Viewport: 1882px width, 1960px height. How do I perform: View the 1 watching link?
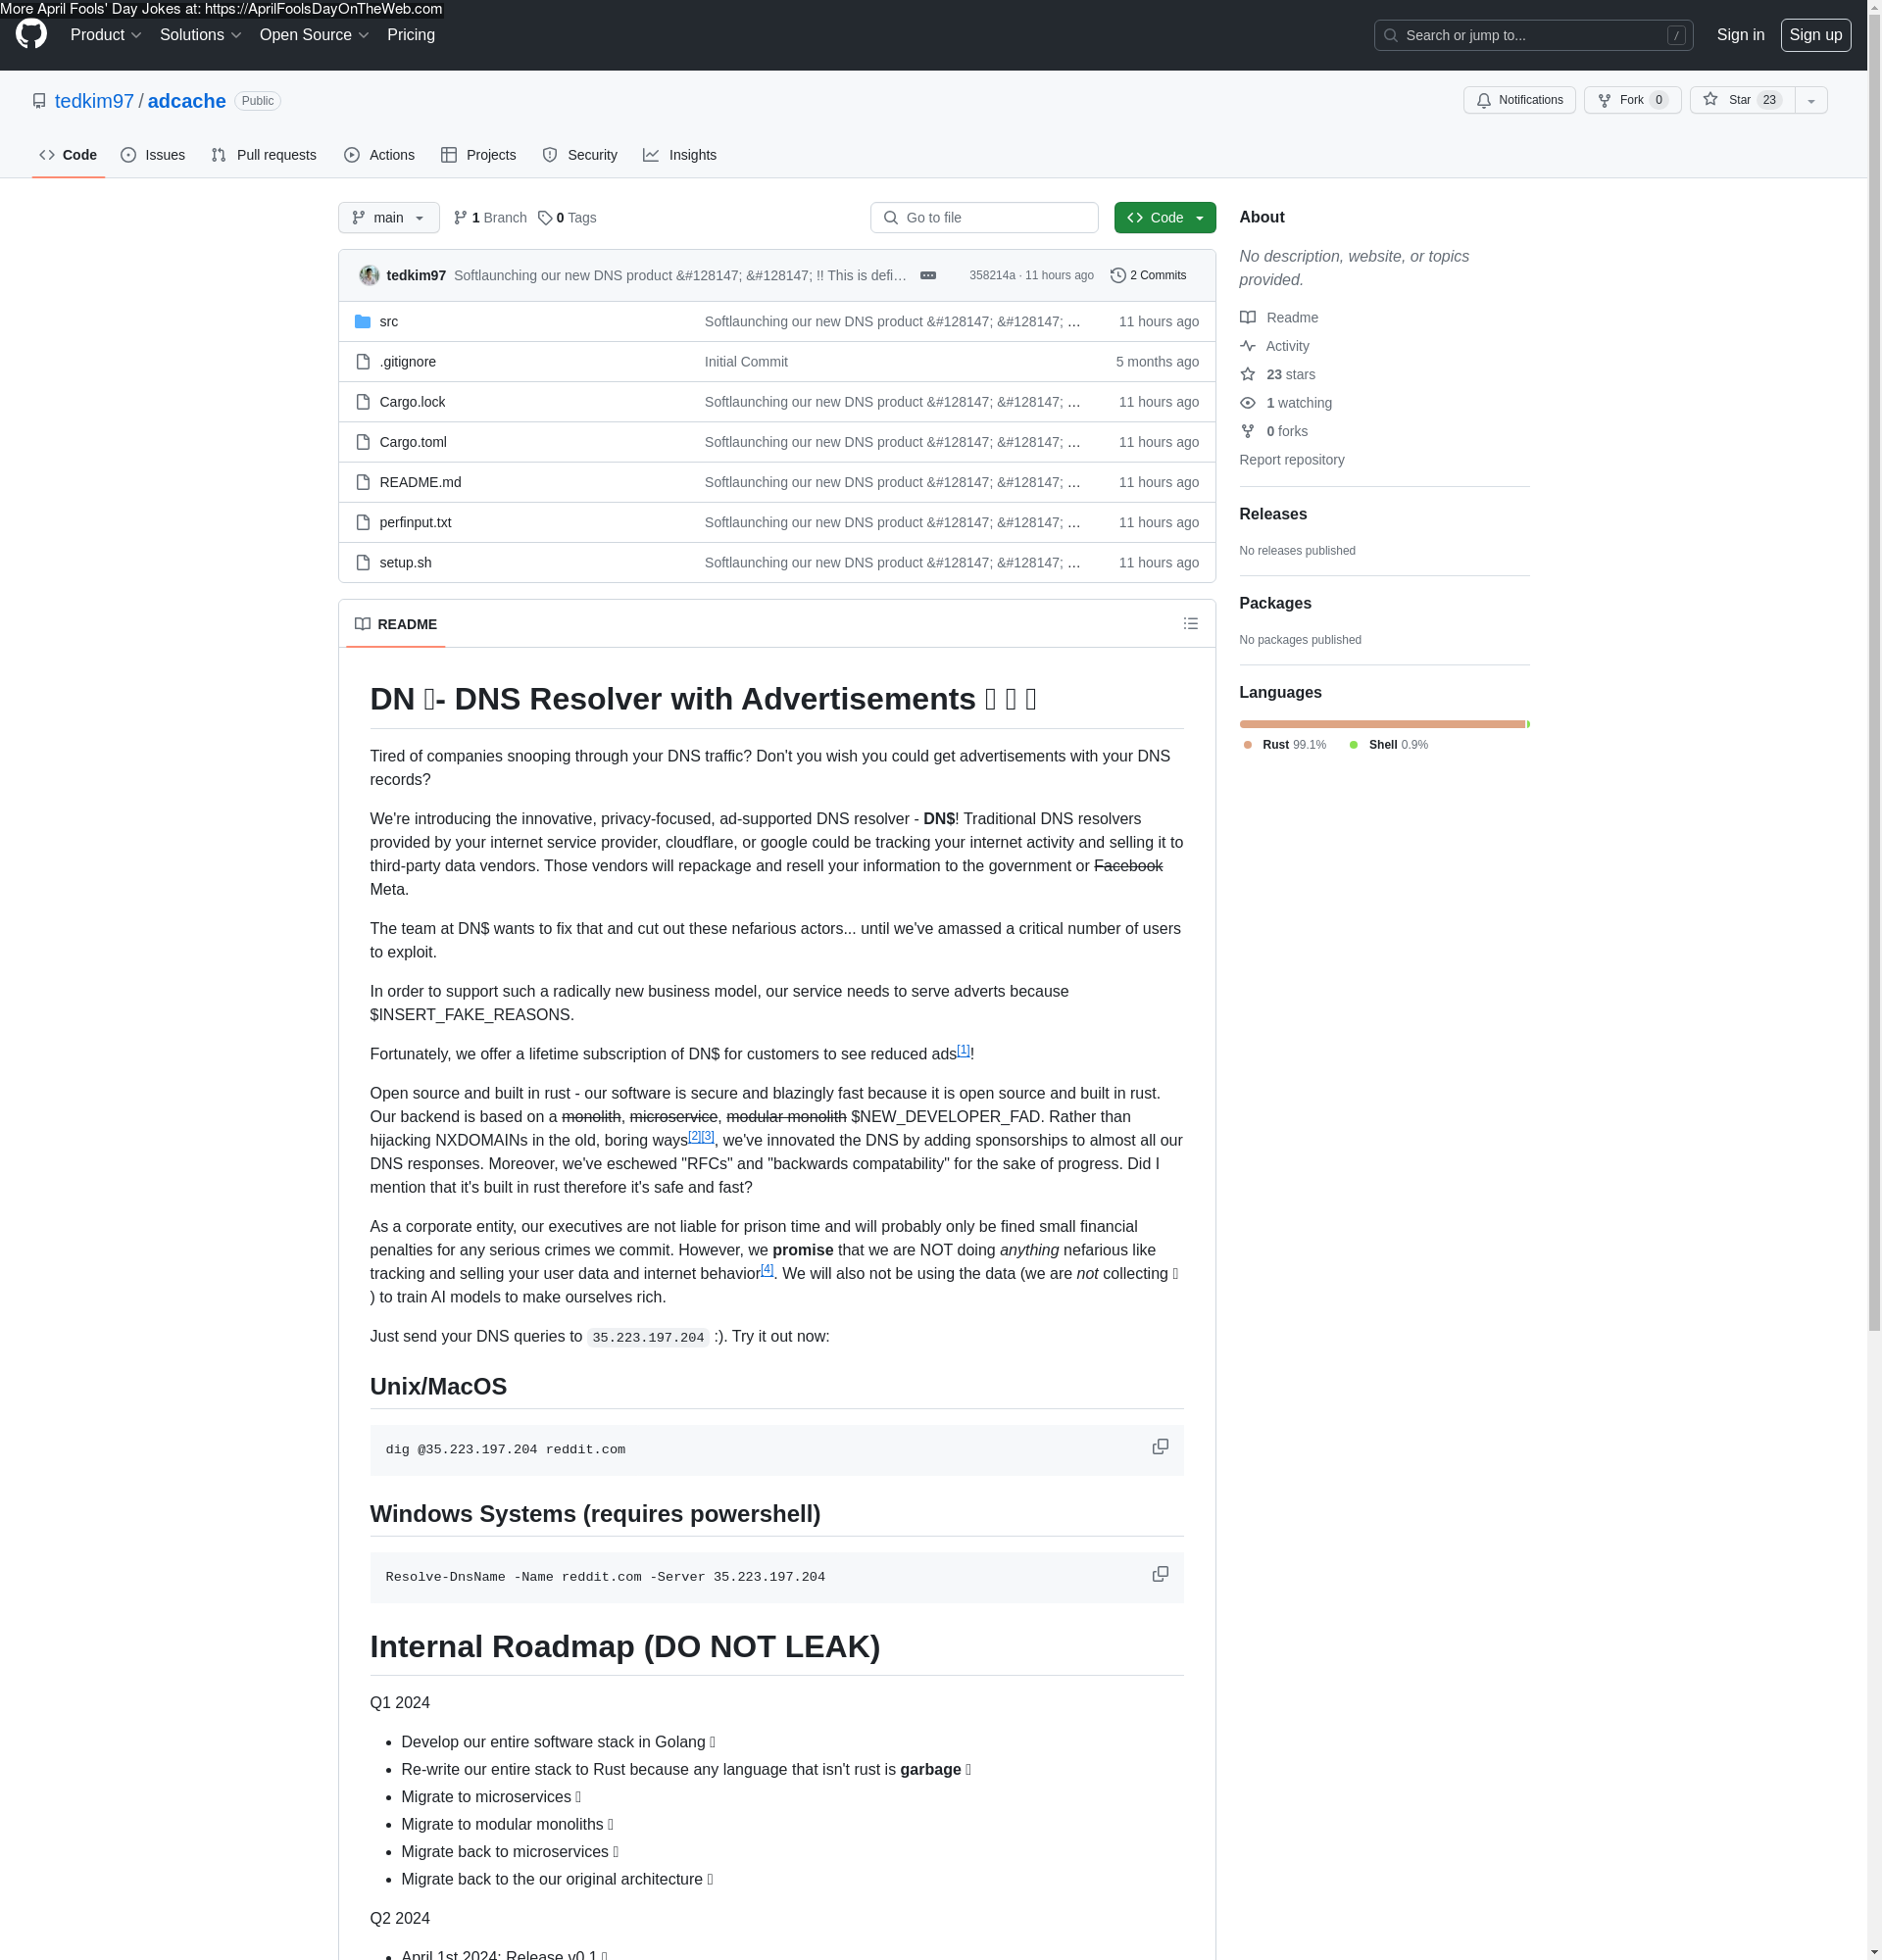(1285, 402)
